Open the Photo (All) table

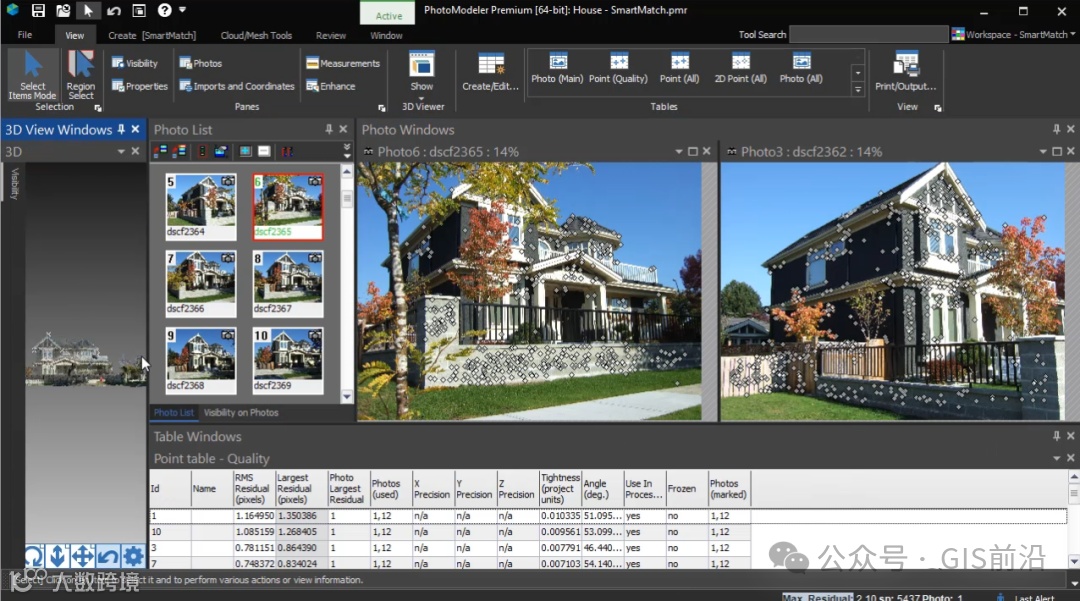tap(801, 68)
